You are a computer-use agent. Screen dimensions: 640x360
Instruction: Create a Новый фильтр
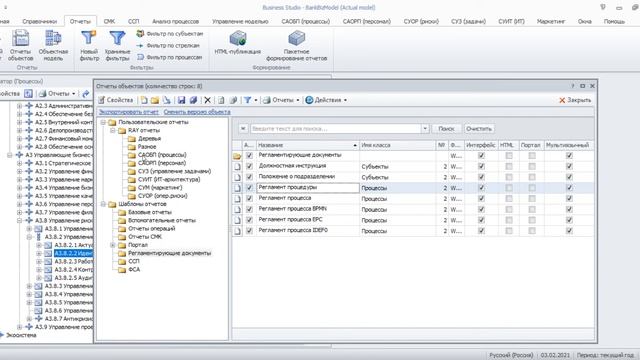[x=89, y=46]
